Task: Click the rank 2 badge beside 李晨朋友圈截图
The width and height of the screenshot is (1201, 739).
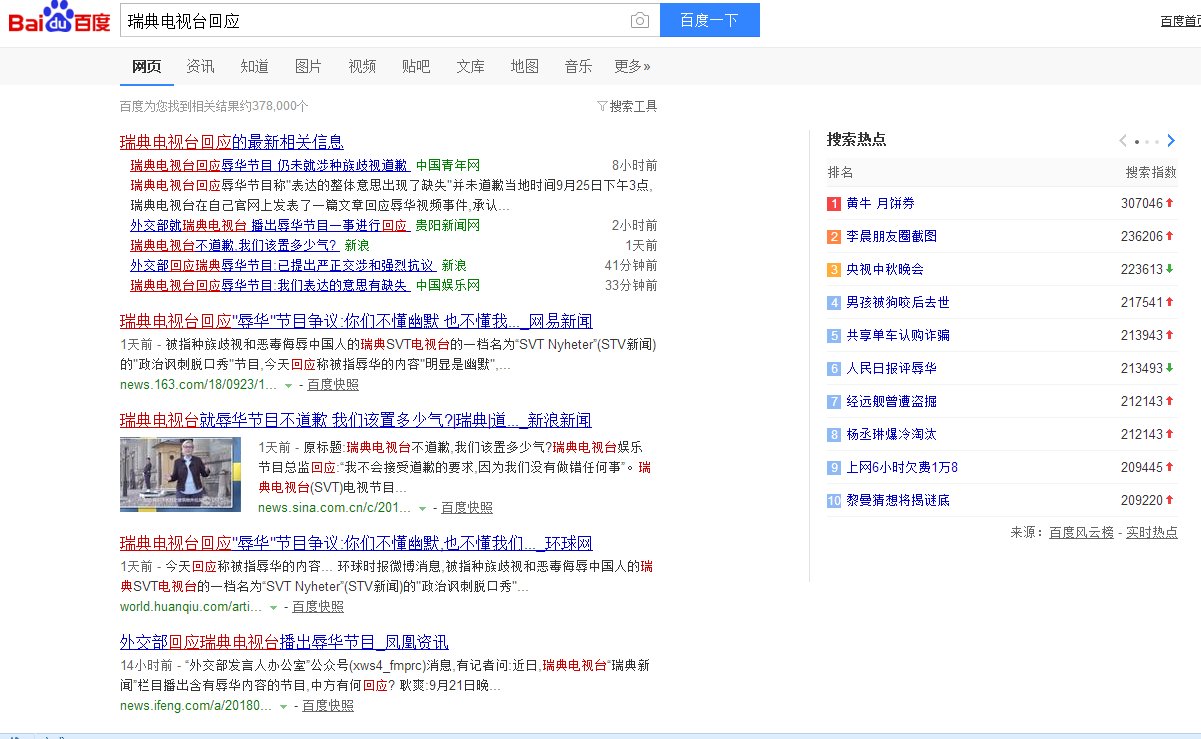Action: pyautogui.click(x=834, y=237)
